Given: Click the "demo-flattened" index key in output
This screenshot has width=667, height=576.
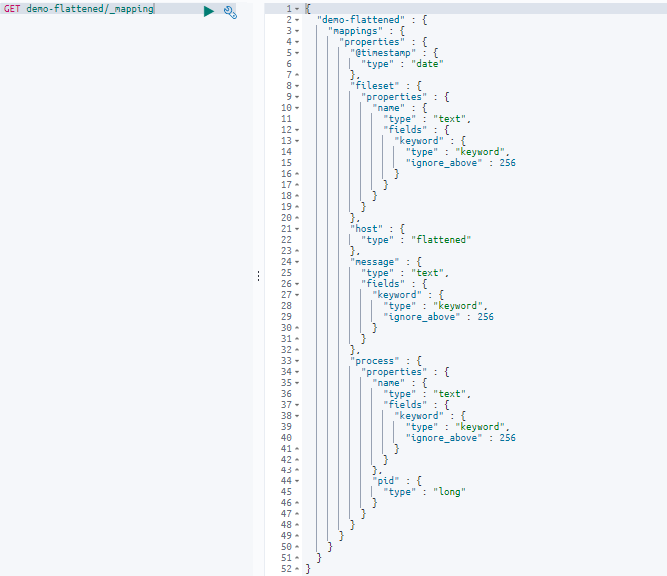Looking at the screenshot, I should pyautogui.click(x=361, y=20).
